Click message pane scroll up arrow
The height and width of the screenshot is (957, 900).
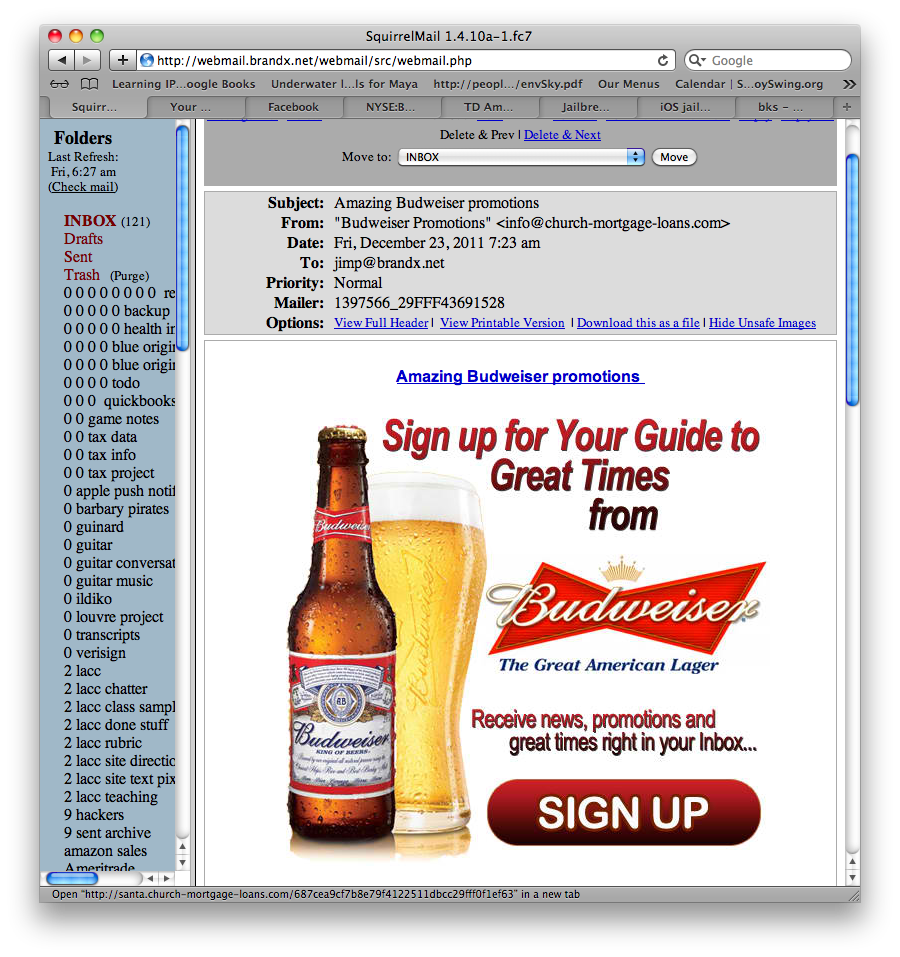click(x=852, y=862)
